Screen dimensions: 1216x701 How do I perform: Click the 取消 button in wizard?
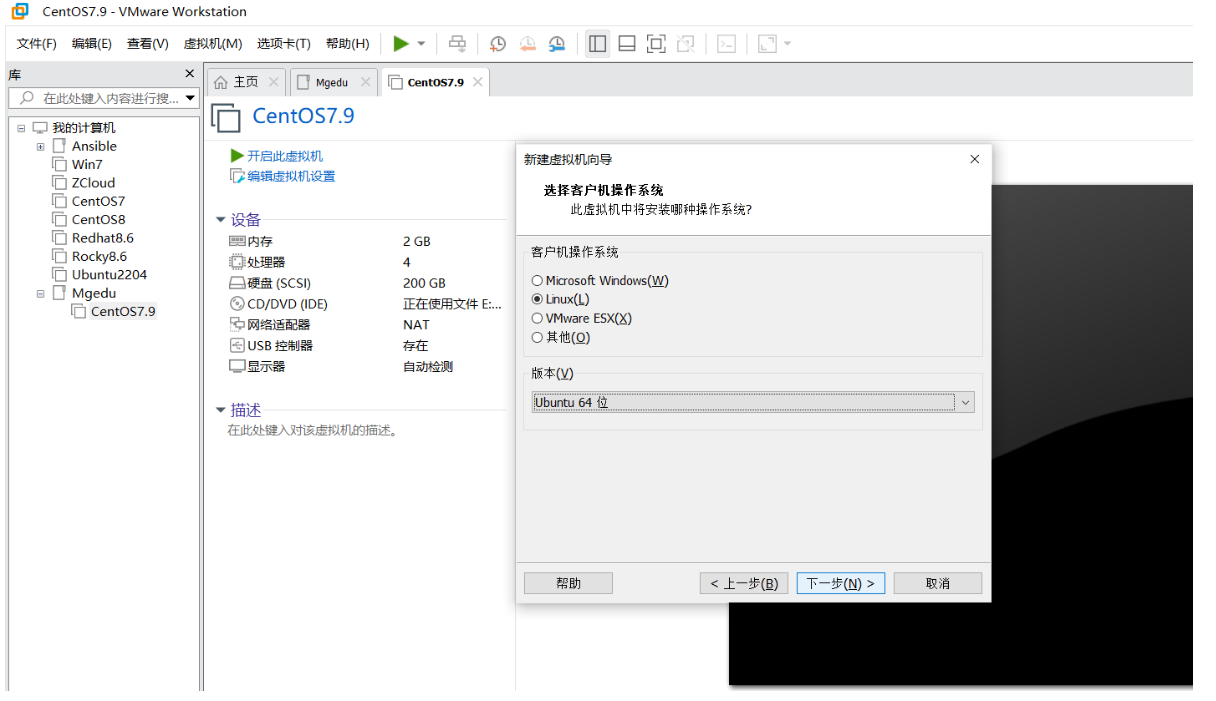[938, 583]
